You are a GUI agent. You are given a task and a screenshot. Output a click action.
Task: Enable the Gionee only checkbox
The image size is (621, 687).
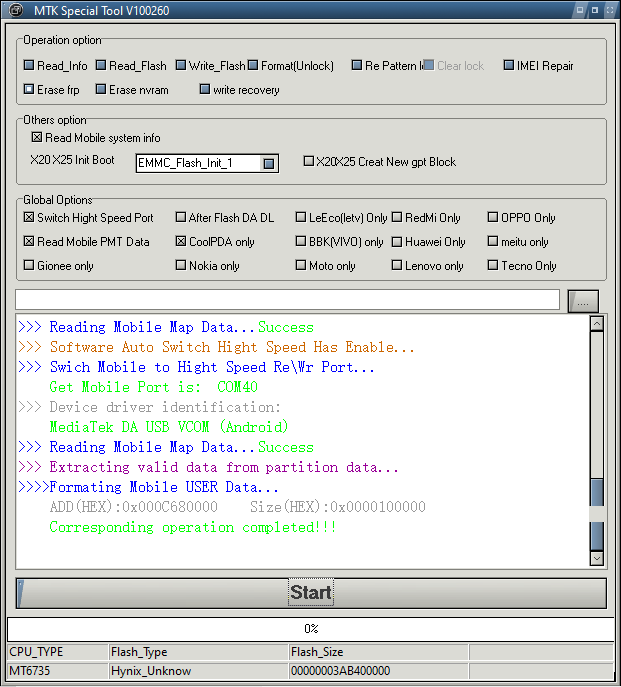(29, 266)
